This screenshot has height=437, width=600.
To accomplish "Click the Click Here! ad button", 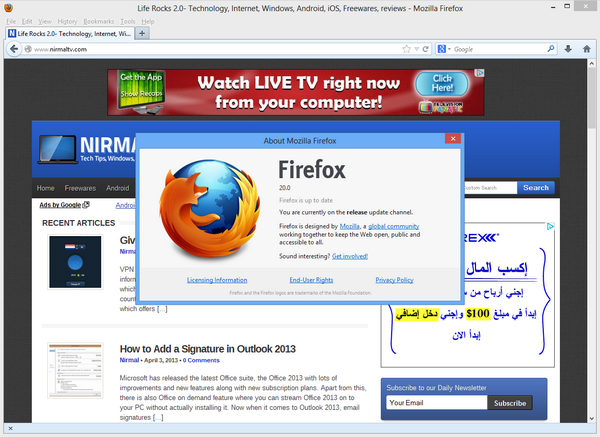I will pos(442,83).
